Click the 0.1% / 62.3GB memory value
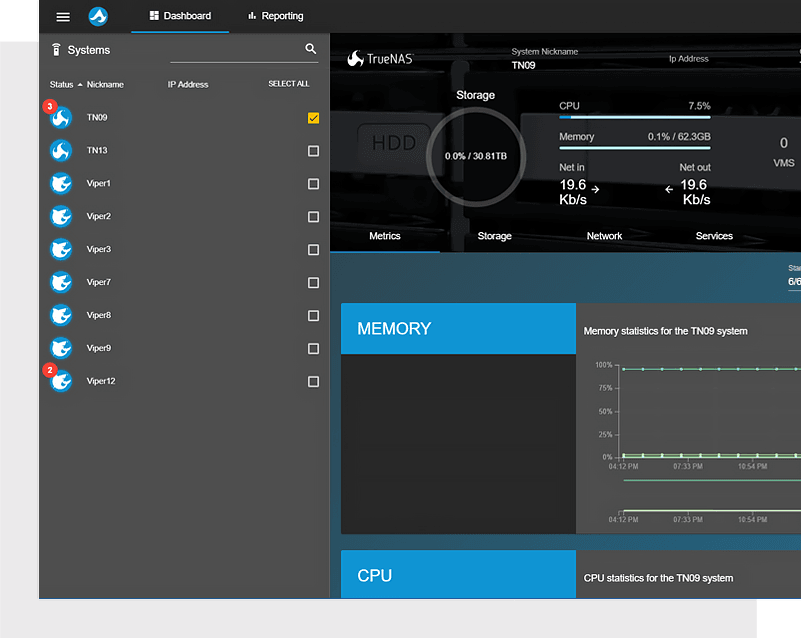Viewport: 801px width, 638px height. coord(679,137)
